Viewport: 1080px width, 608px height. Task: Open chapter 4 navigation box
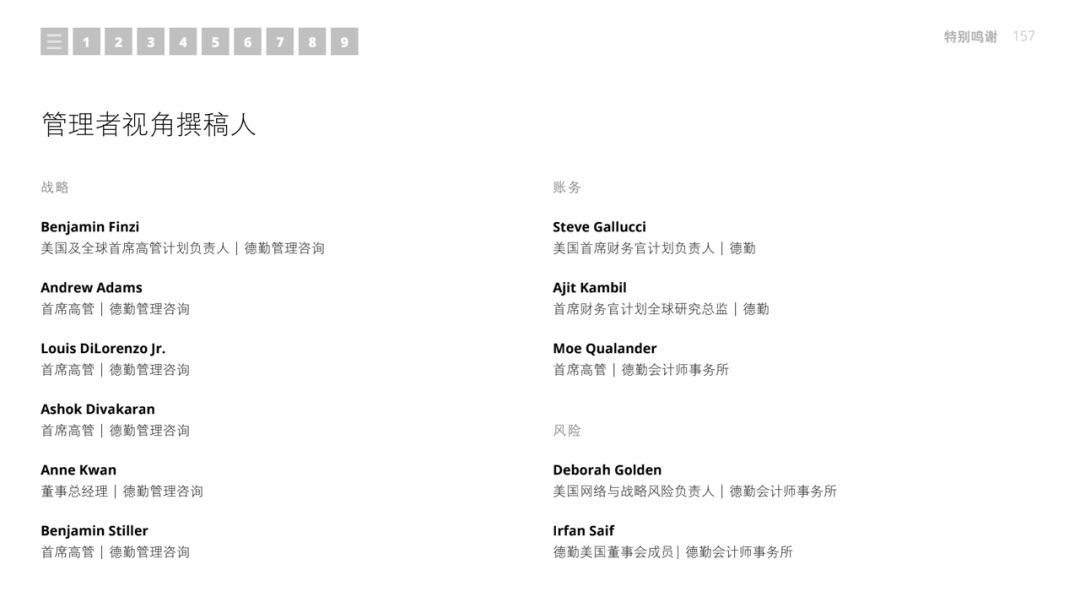[183, 41]
